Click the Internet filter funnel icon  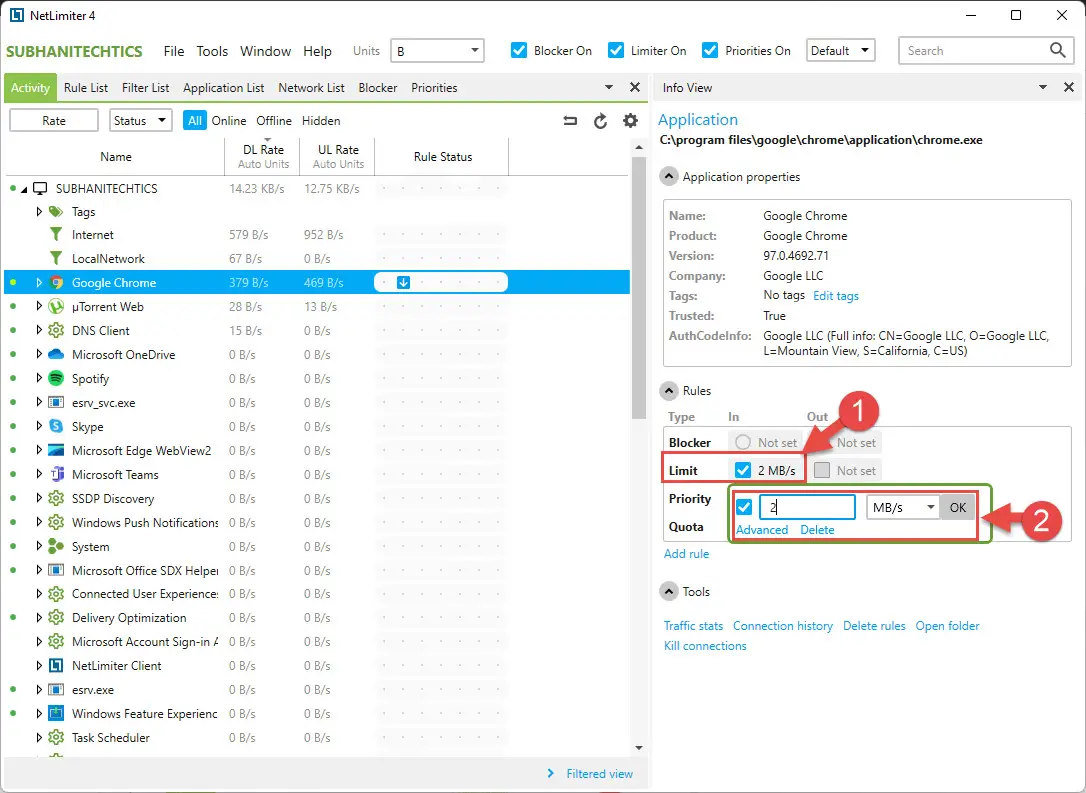pyautogui.click(x=56, y=235)
